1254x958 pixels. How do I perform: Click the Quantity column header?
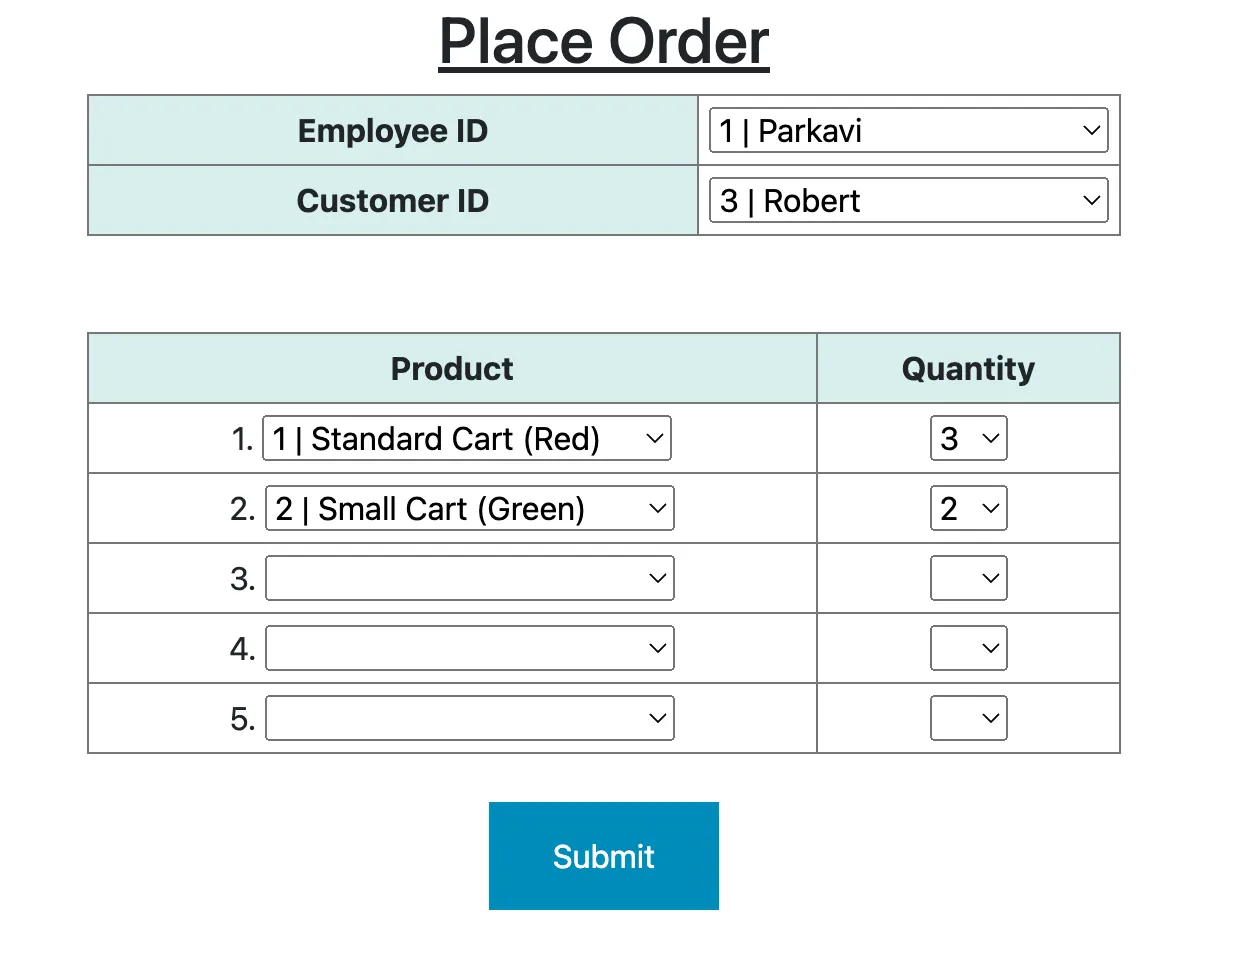(968, 368)
